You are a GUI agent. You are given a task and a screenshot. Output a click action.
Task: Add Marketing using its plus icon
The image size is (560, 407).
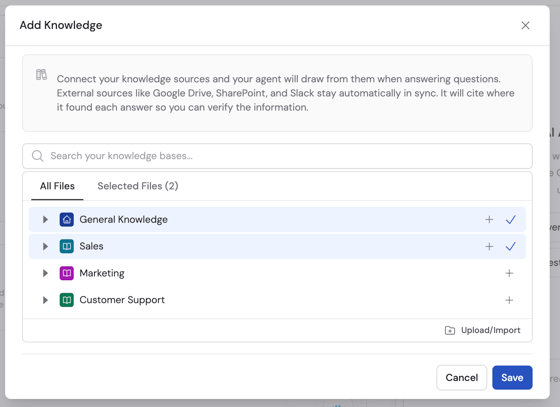tap(509, 273)
